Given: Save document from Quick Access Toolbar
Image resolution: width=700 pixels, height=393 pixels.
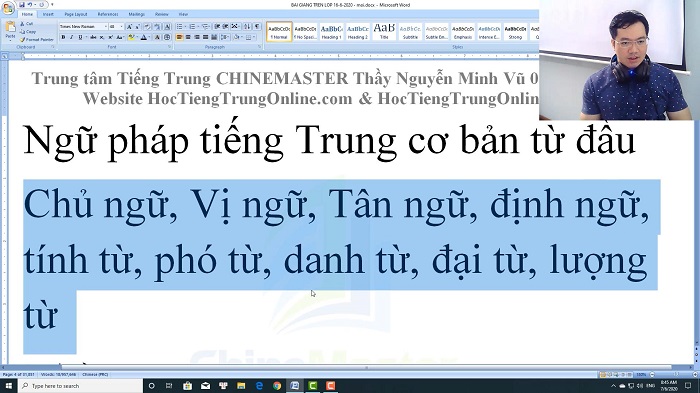Looking at the screenshot, I should pyautogui.click(x=21, y=5).
